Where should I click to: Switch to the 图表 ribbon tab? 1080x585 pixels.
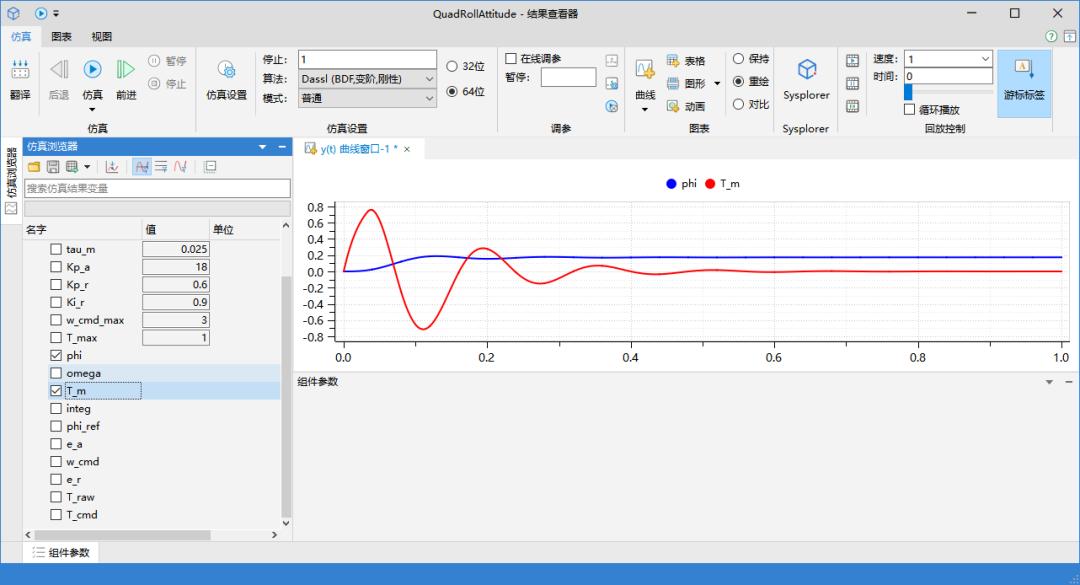pos(61,37)
